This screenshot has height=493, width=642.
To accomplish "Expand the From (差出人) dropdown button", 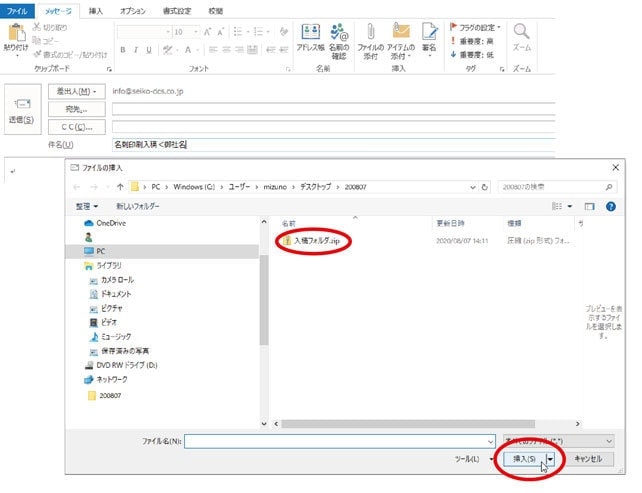I will point(75,91).
